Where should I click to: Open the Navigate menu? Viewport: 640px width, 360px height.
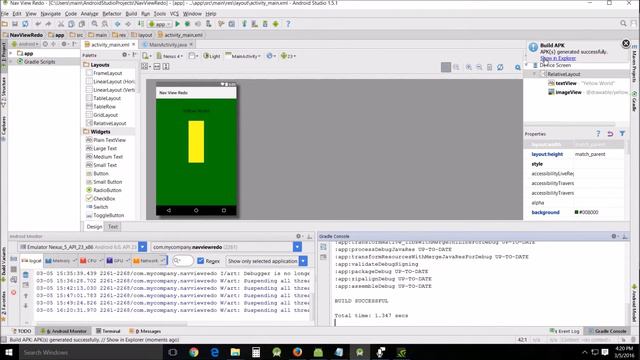[51, 13]
